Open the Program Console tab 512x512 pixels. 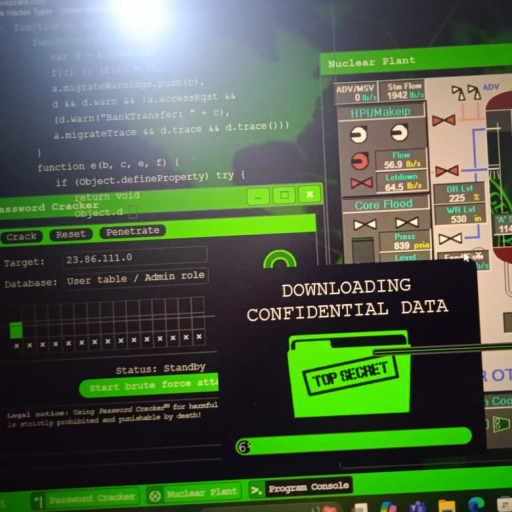click(300, 488)
